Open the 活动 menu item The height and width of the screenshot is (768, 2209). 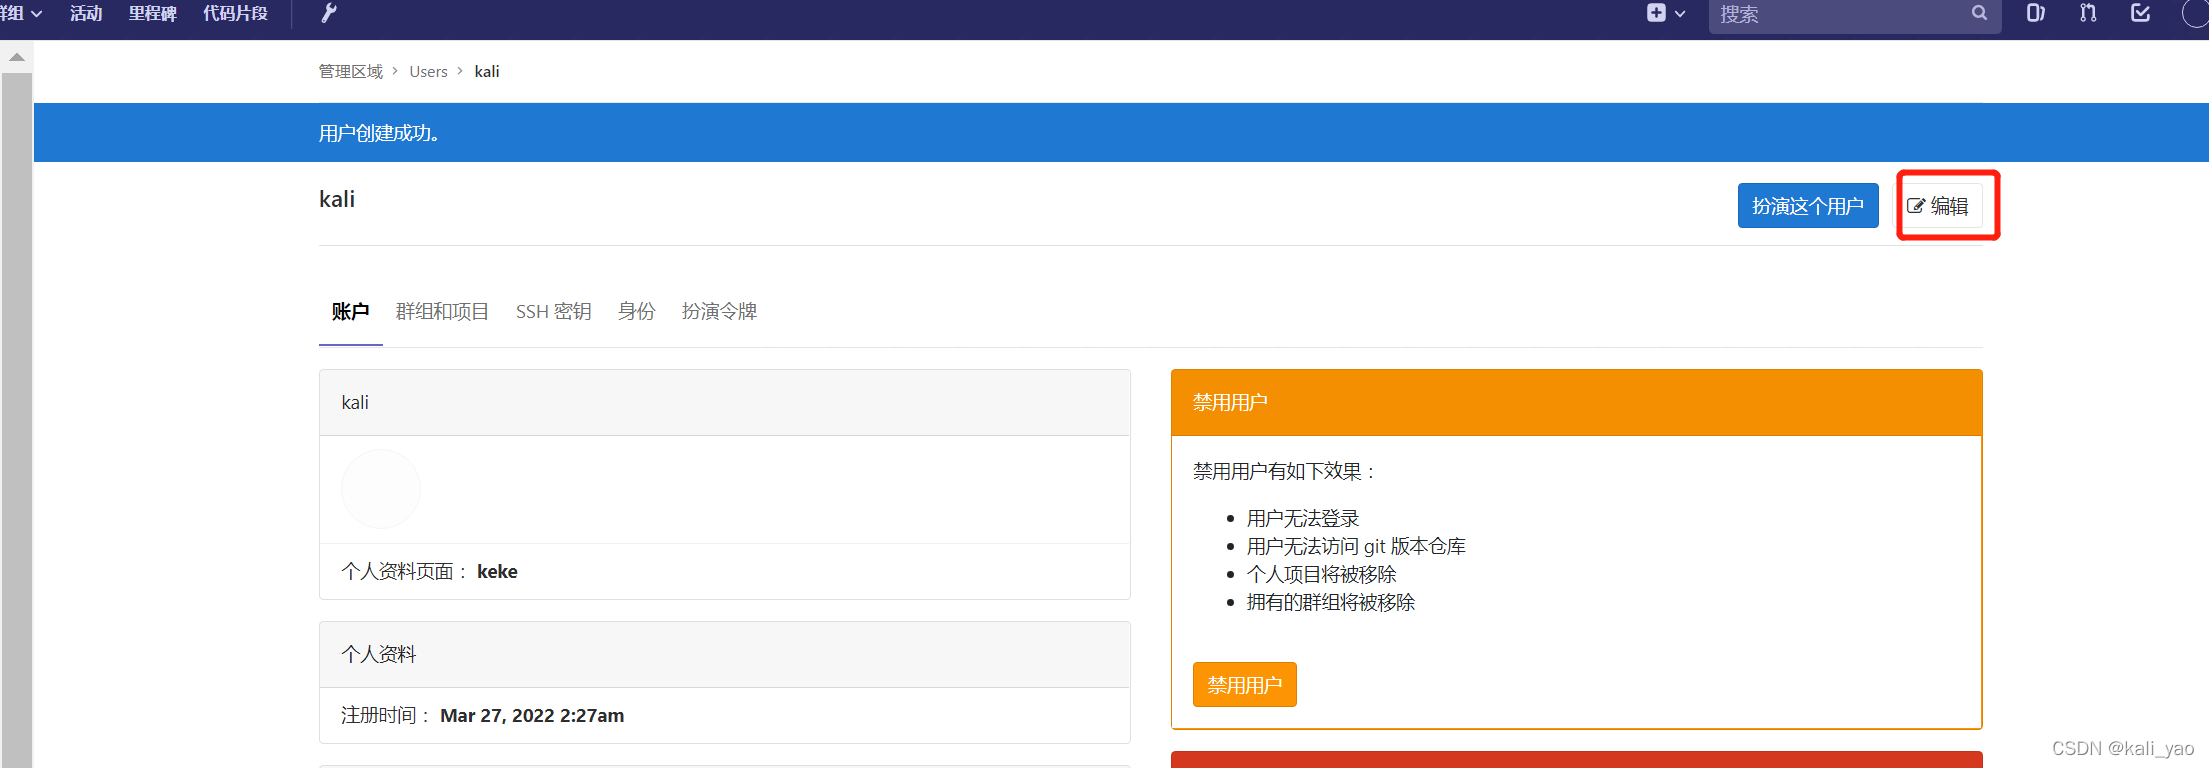86,13
